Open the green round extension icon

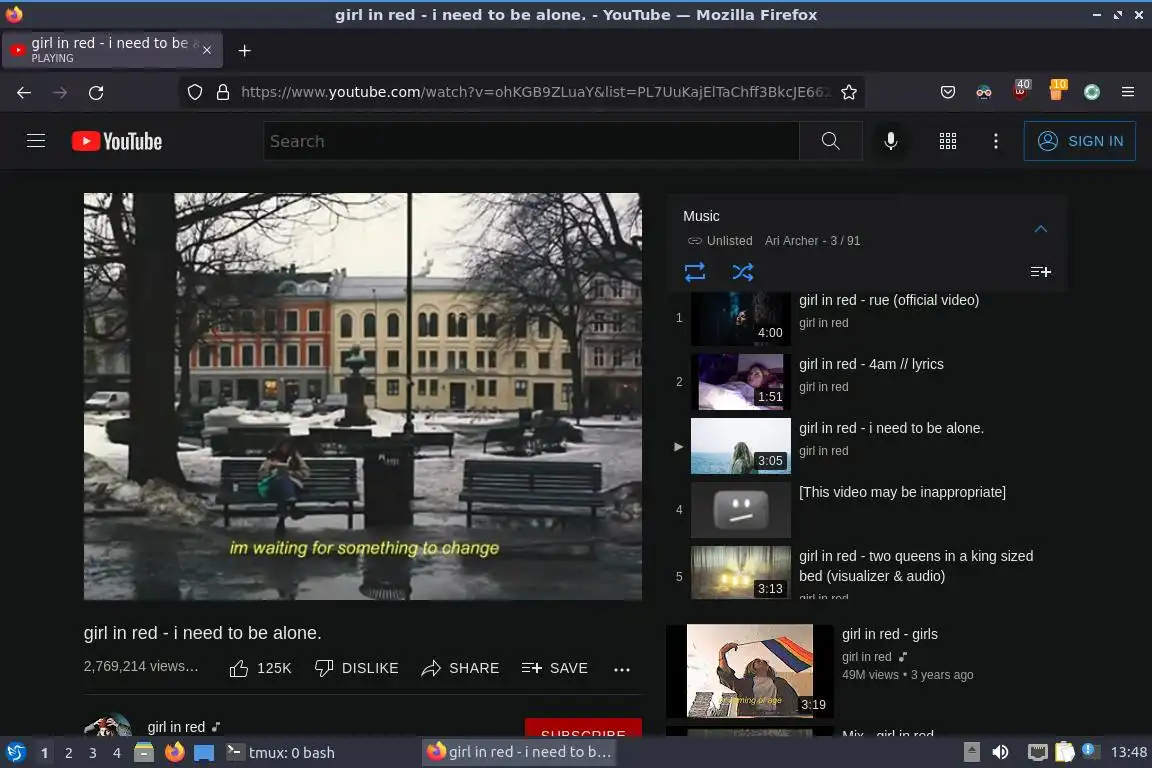click(x=1092, y=92)
